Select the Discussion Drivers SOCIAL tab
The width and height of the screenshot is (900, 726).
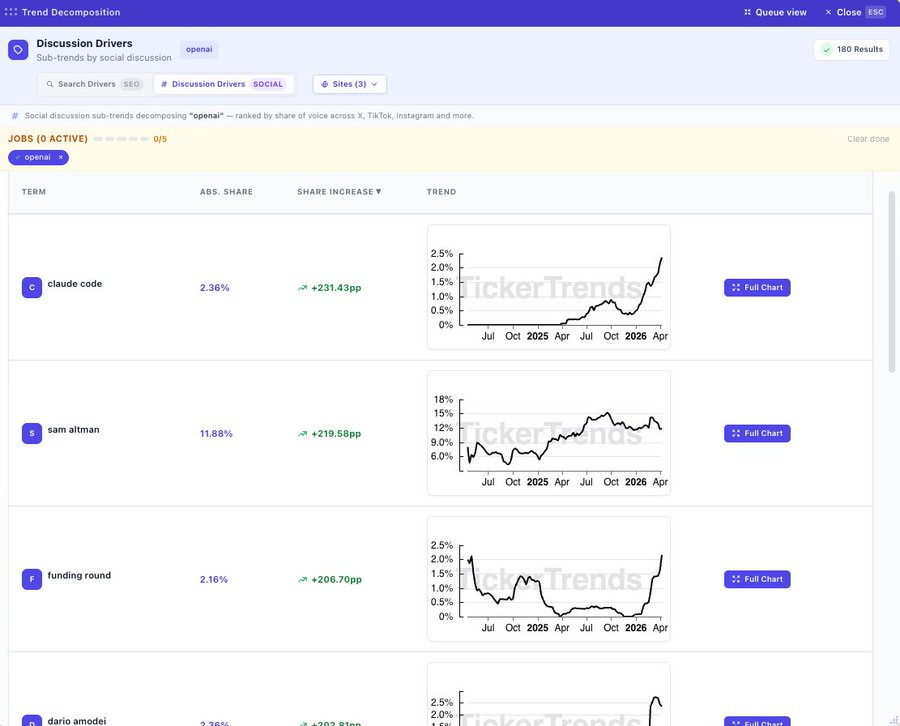click(223, 84)
